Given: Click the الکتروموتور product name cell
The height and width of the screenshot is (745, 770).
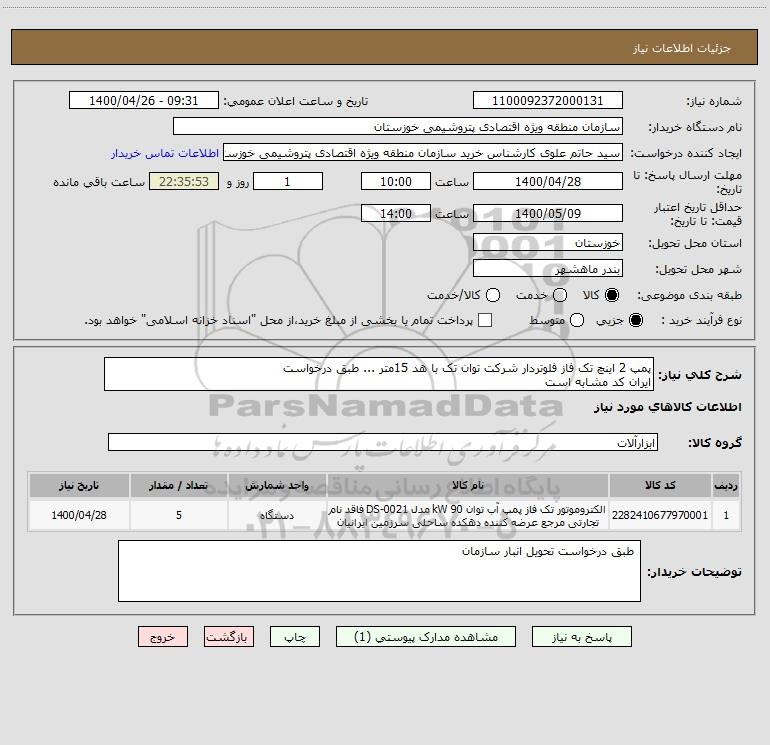Looking at the screenshot, I should [x=468, y=515].
